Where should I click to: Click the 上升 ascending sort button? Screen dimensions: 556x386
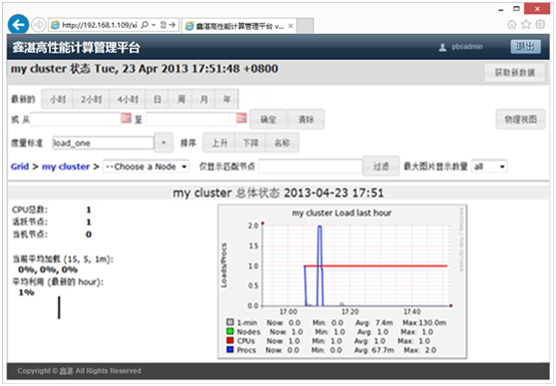tap(219, 143)
